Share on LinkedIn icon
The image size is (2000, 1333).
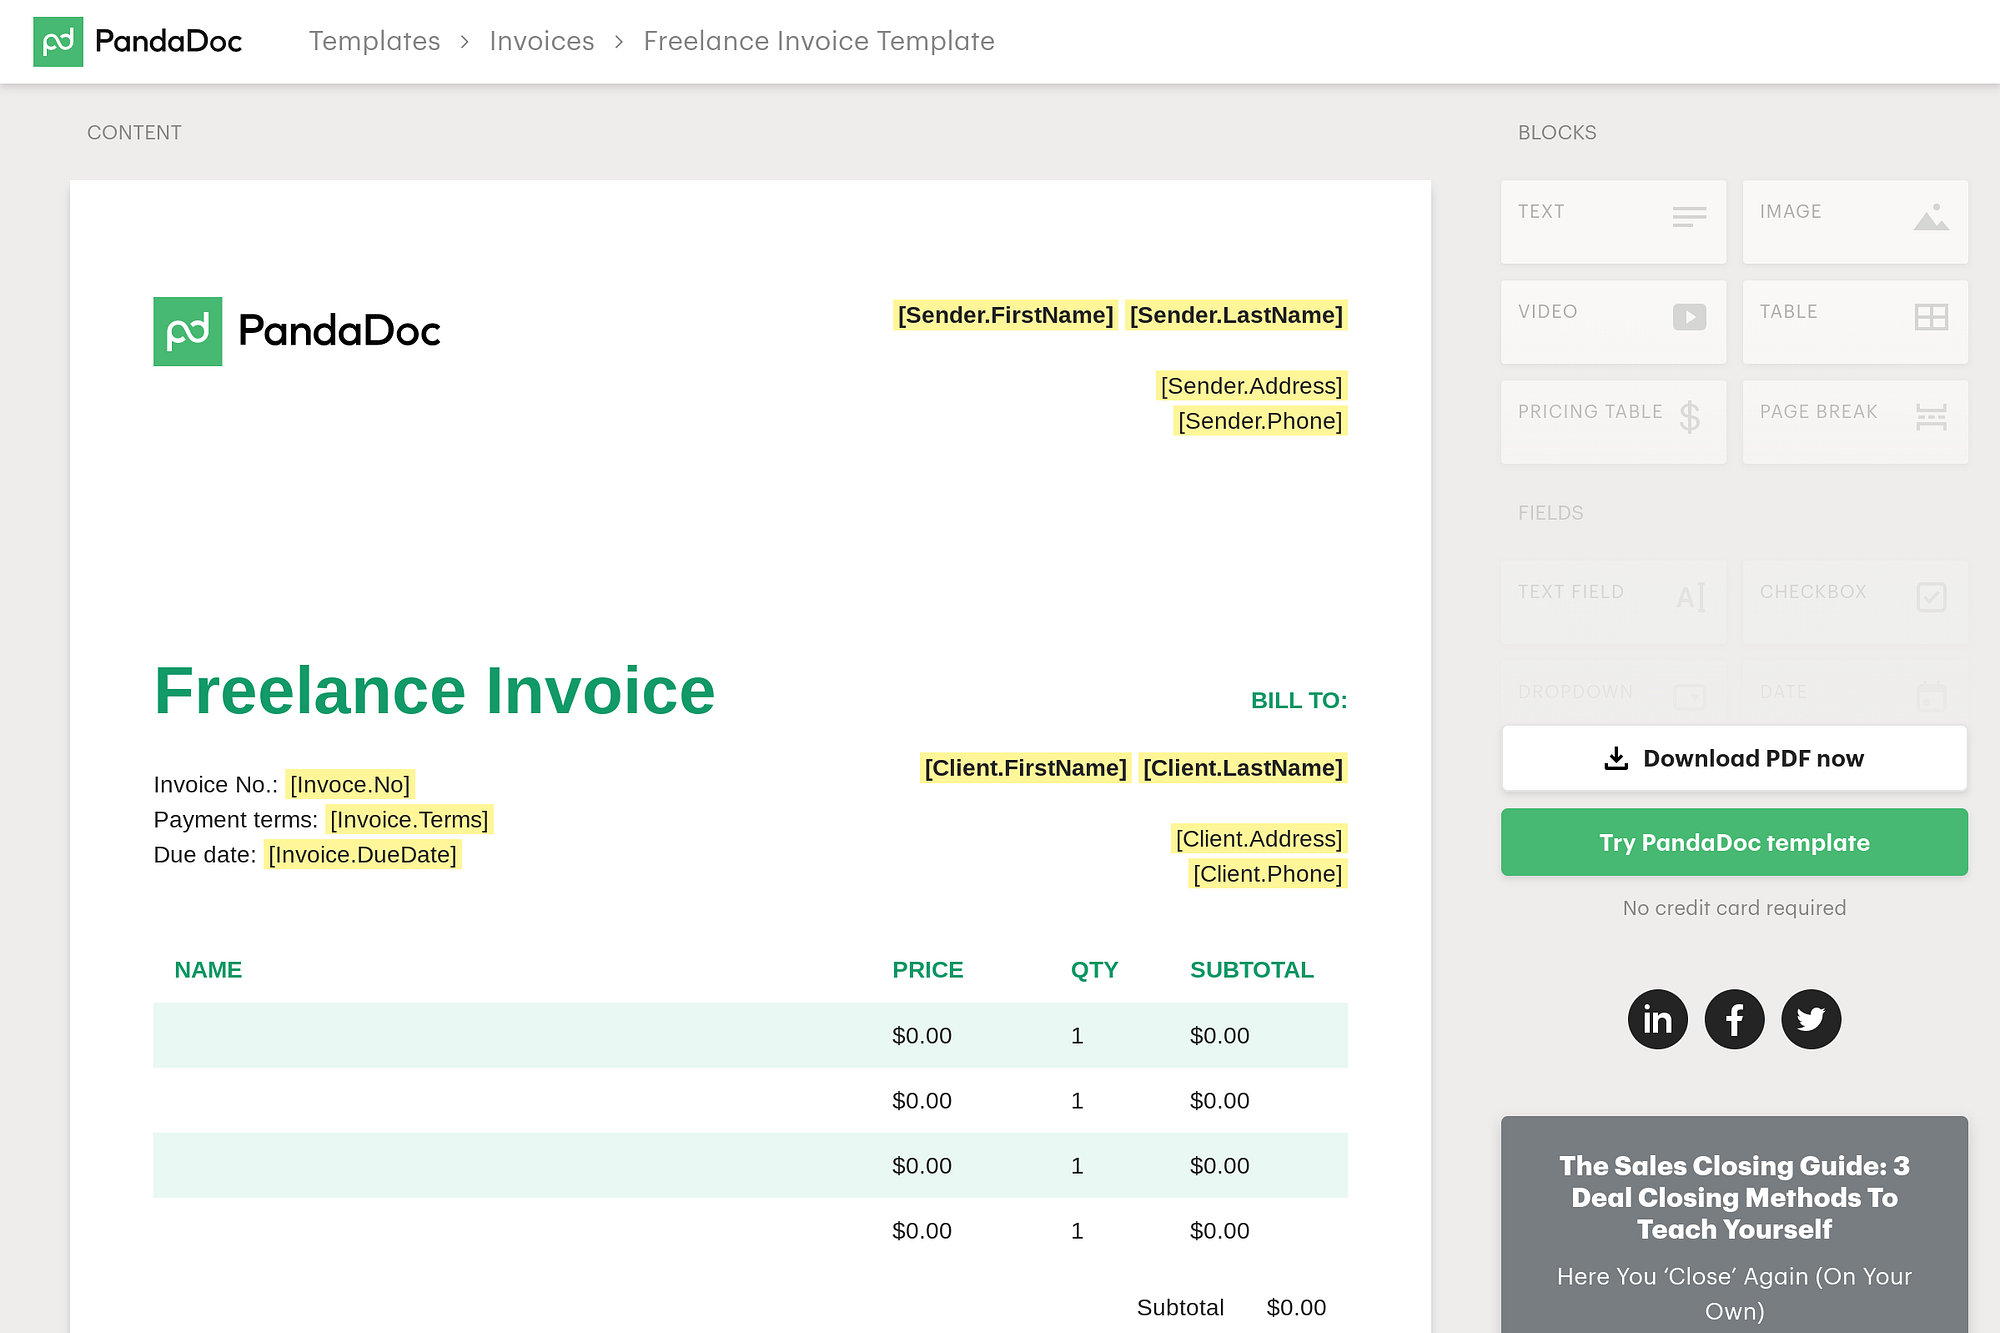click(1657, 1019)
